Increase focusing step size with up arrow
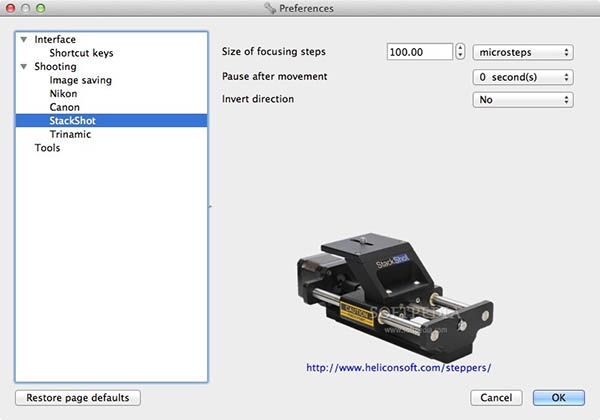This screenshot has width=600, height=420. tap(460, 47)
